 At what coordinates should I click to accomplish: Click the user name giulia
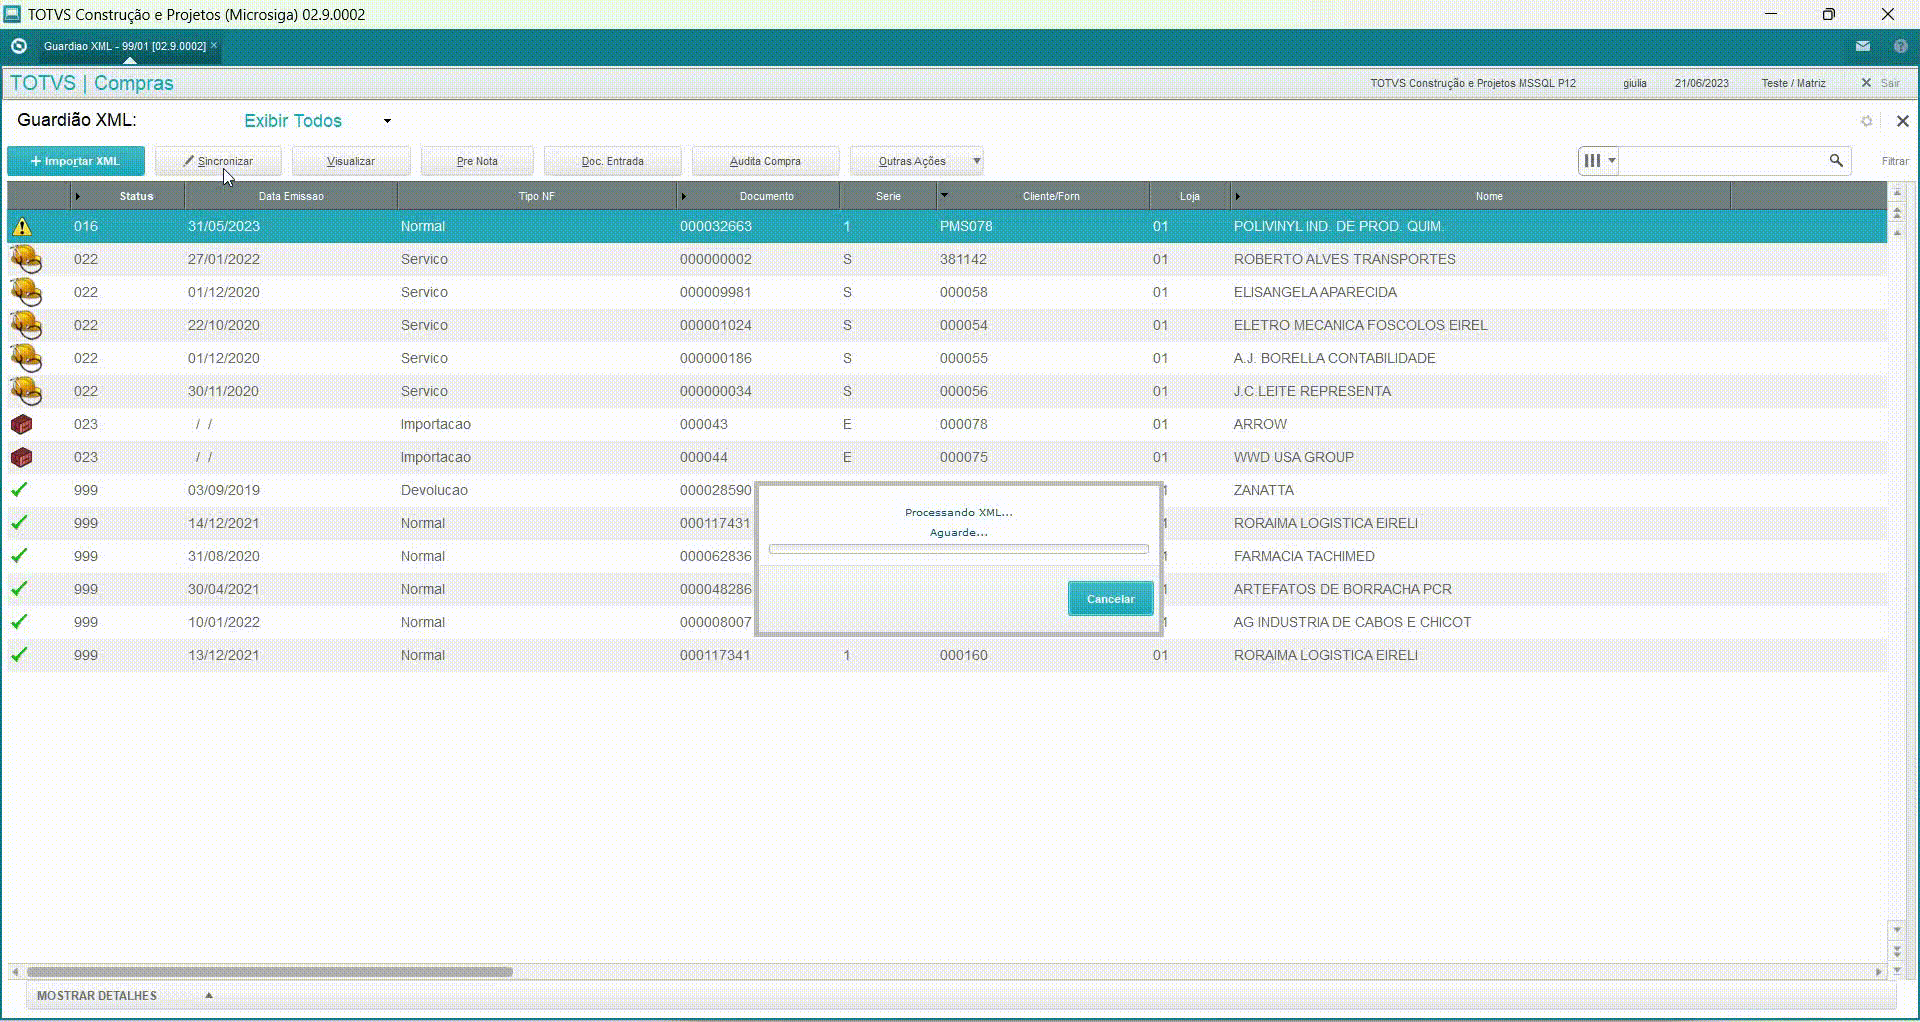tap(1635, 83)
